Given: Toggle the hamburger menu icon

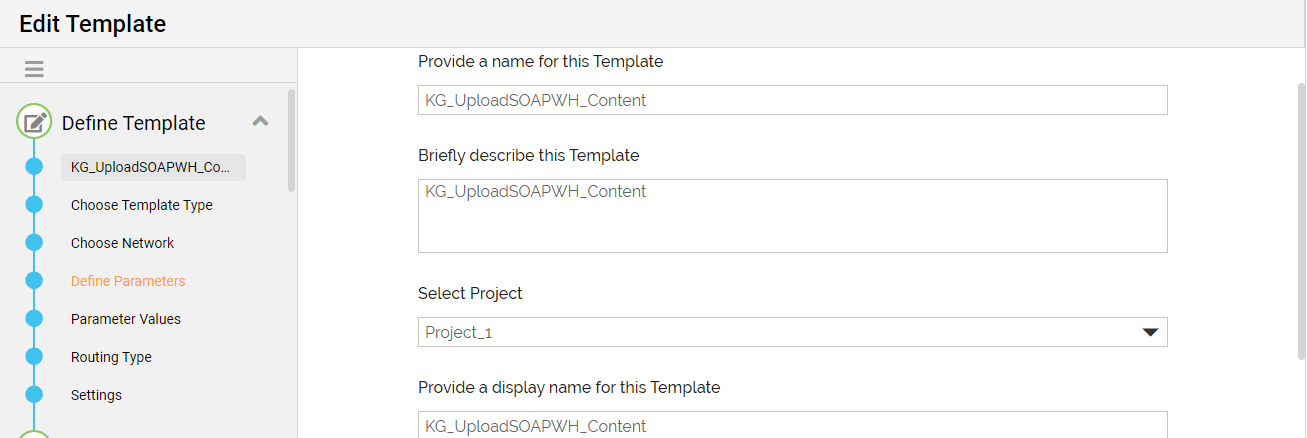Looking at the screenshot, I should click(34, 69).
